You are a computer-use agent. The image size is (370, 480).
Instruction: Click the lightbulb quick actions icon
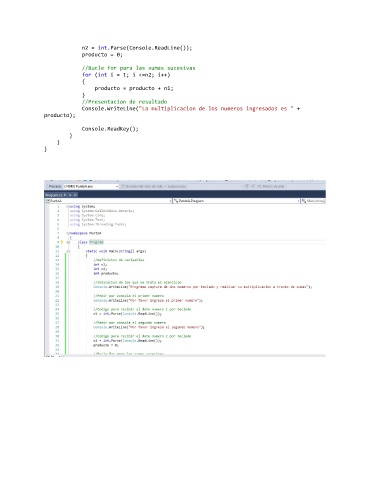pyautogui.click(x=61, y=242)
